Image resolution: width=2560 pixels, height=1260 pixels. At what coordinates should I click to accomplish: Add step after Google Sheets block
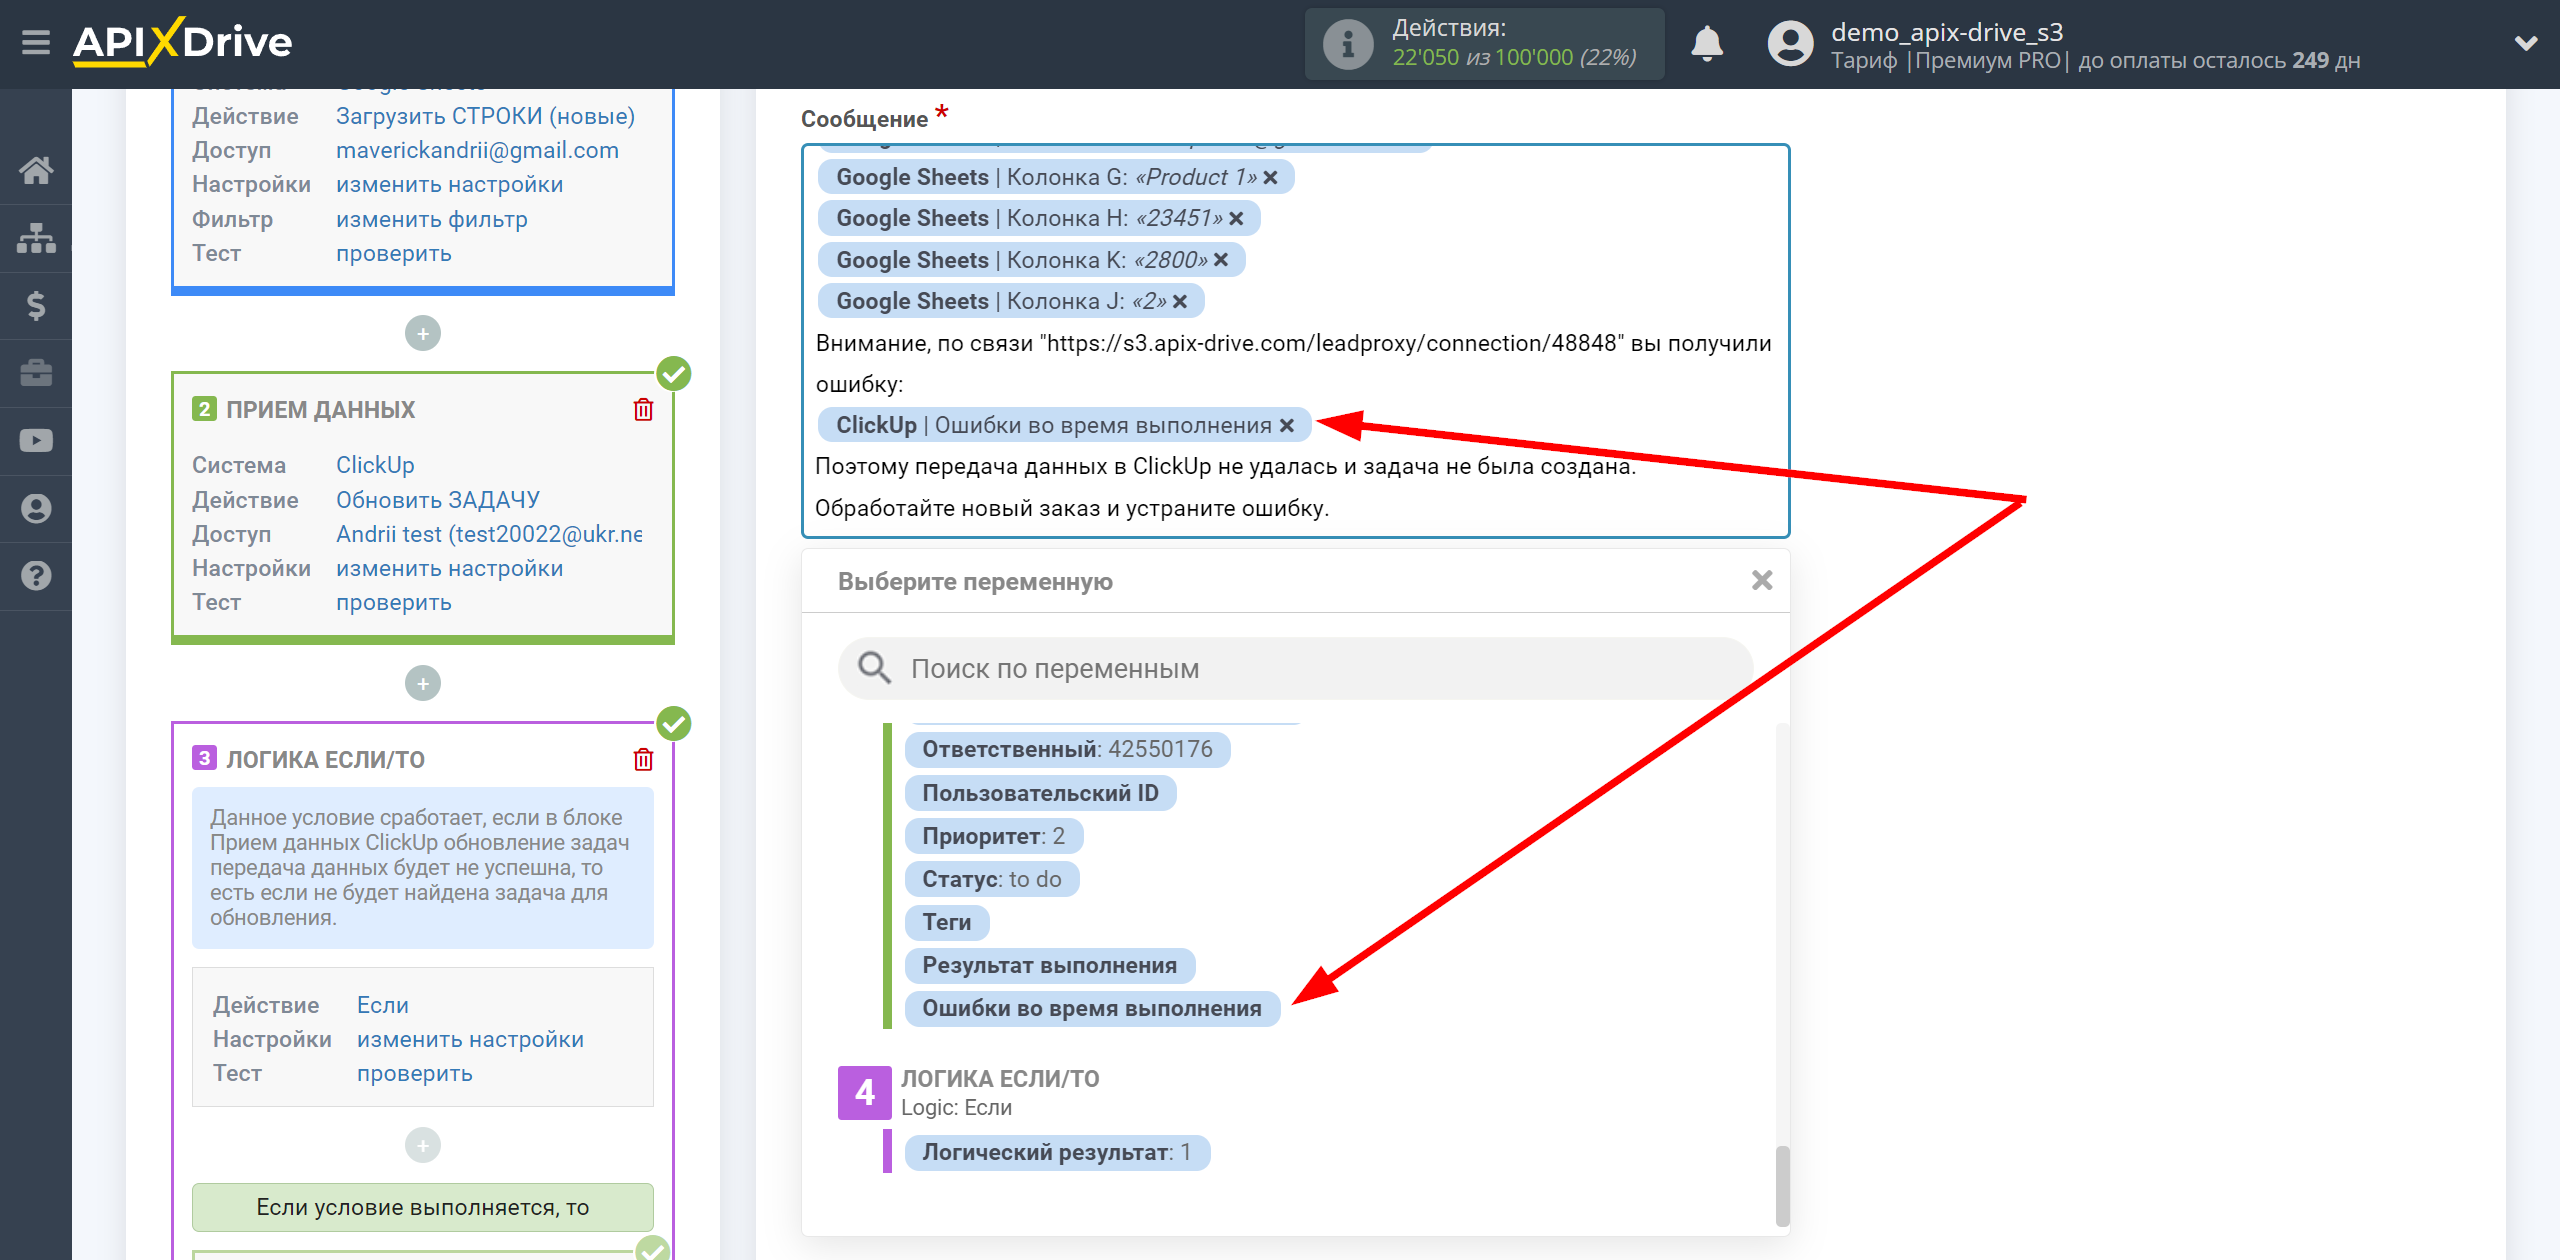tap(423, 333)
